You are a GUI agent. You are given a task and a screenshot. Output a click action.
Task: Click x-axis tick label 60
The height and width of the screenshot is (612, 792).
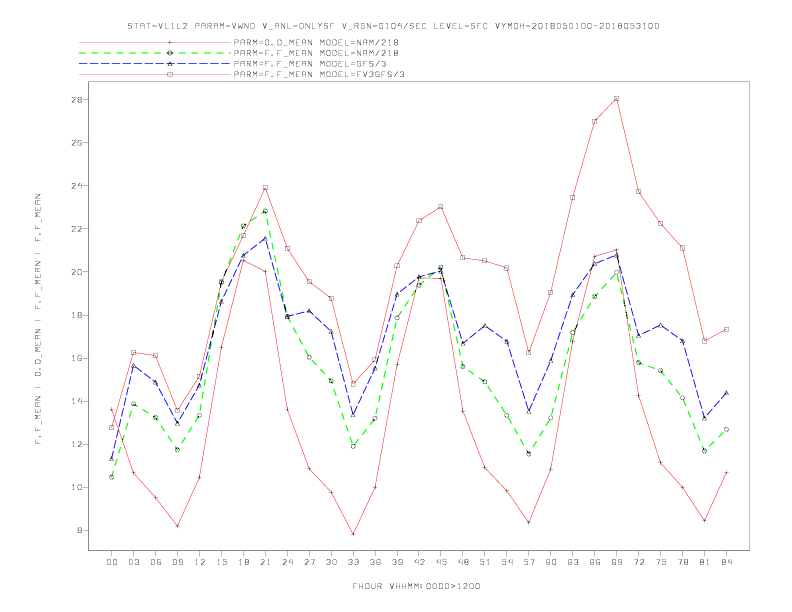[551, 562]
